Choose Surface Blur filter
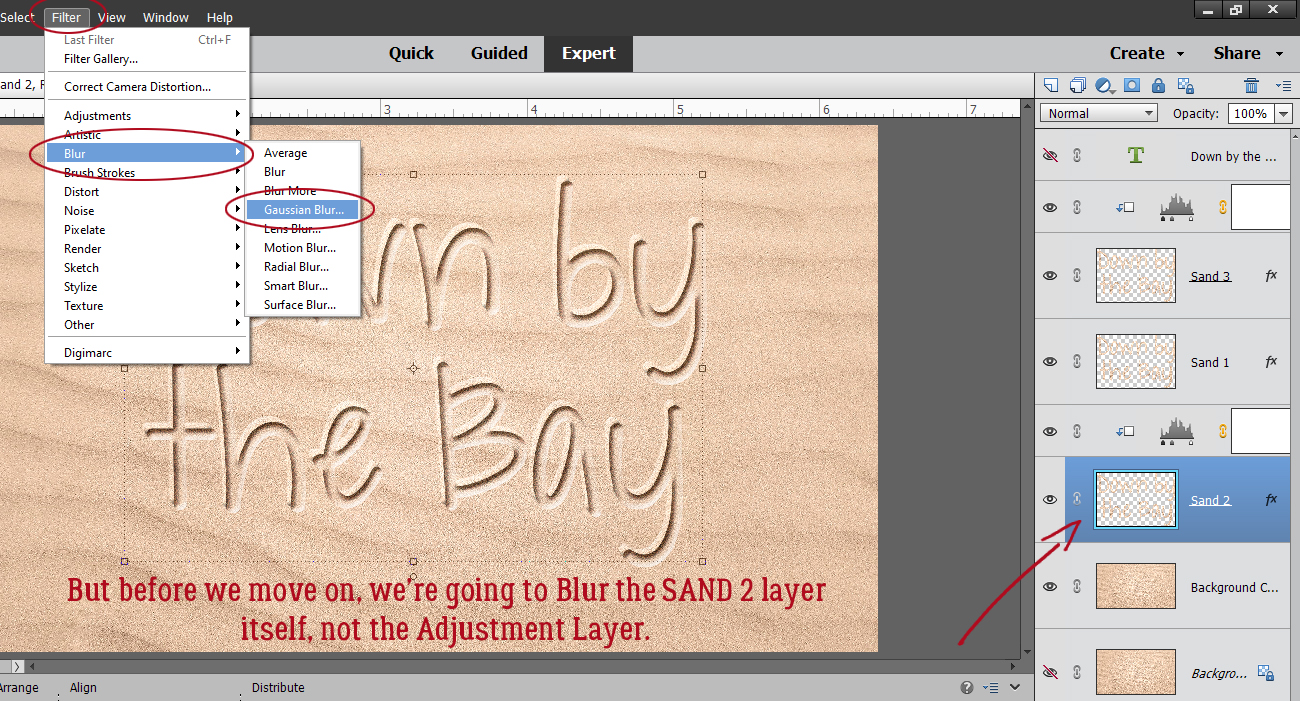Screen dimensions: 1300x701 point(303,304)
